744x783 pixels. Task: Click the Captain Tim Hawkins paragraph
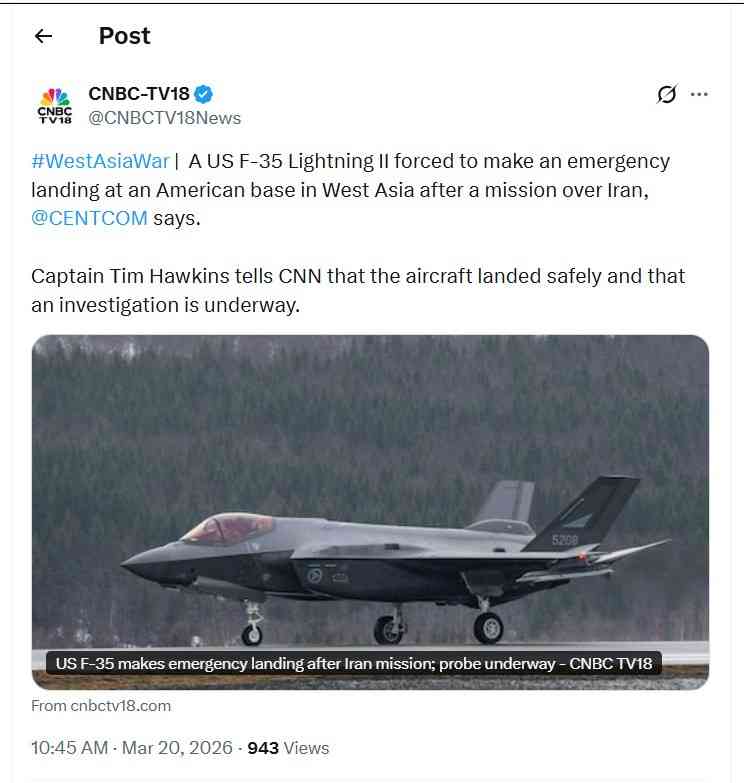(x=358, y=290)
